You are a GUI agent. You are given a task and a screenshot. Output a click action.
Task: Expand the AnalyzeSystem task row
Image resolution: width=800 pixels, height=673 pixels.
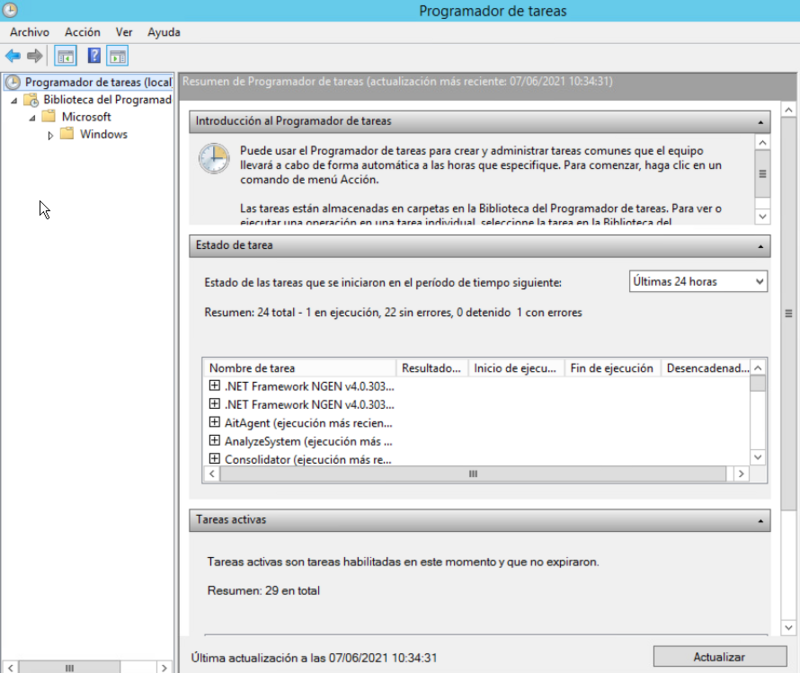point(214,440)
